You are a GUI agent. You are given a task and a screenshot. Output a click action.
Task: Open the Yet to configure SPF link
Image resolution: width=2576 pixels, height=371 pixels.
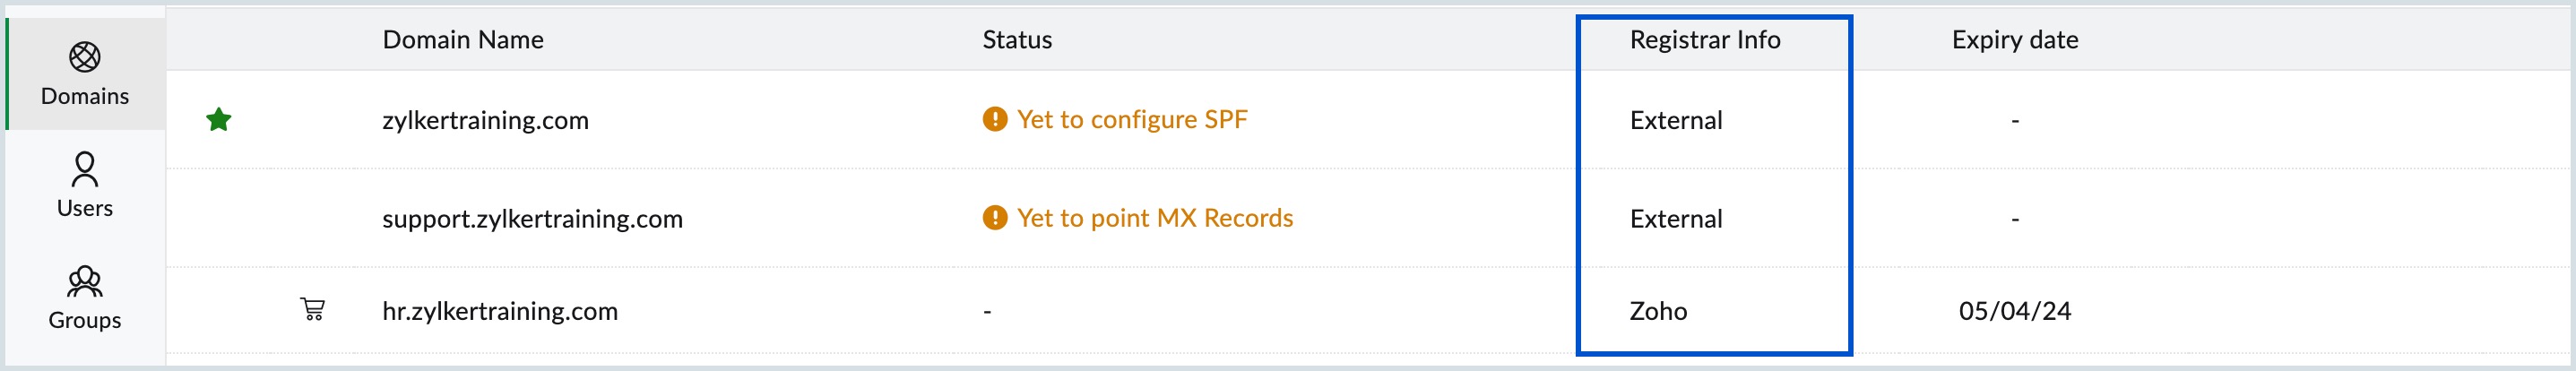click(1132, 120)
